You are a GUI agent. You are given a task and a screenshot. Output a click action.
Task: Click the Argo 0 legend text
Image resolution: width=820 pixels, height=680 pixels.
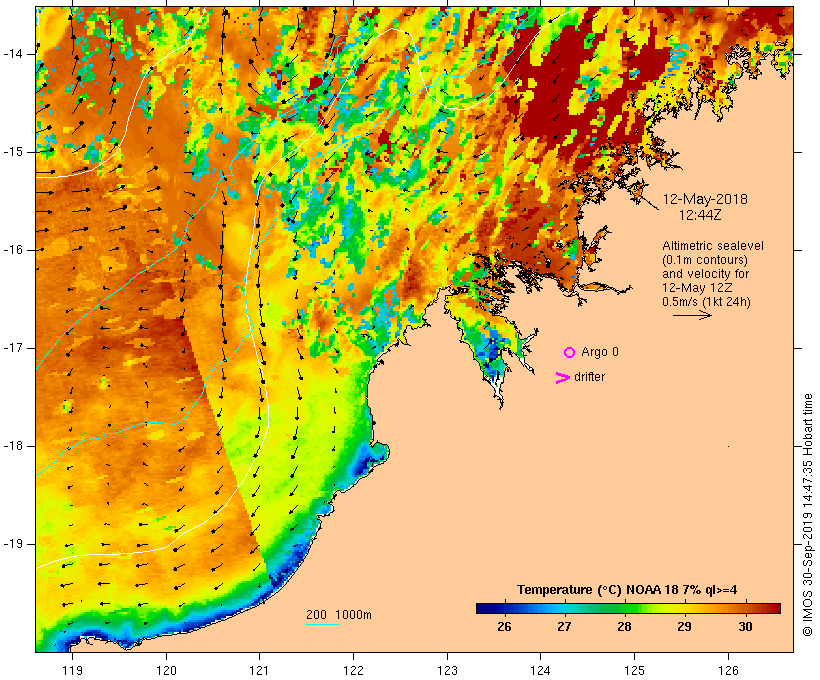pos(600,352)
